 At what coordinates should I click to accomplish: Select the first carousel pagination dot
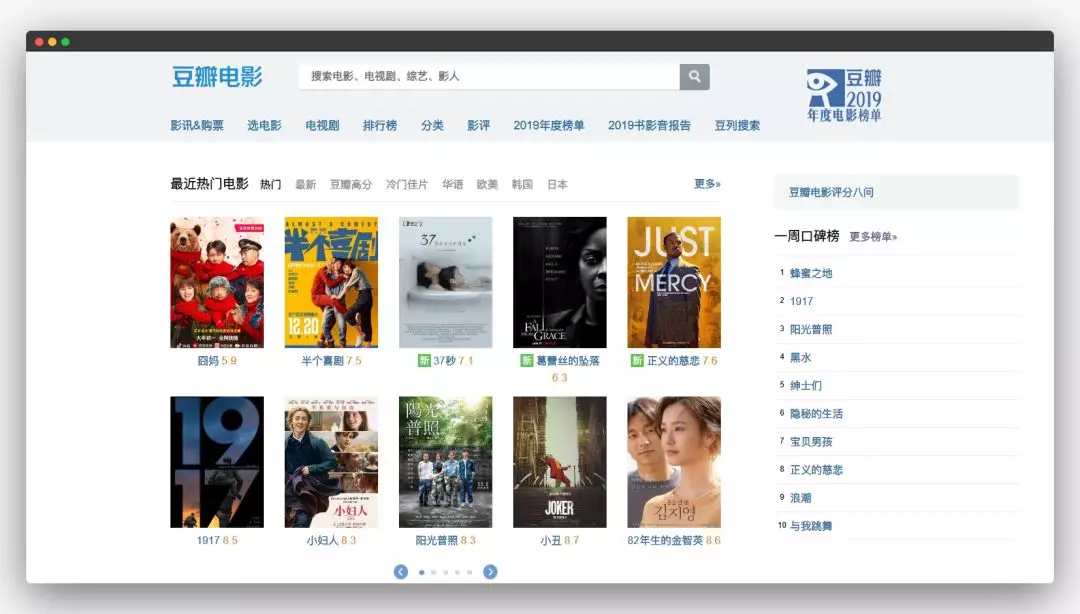click(422, 573)
